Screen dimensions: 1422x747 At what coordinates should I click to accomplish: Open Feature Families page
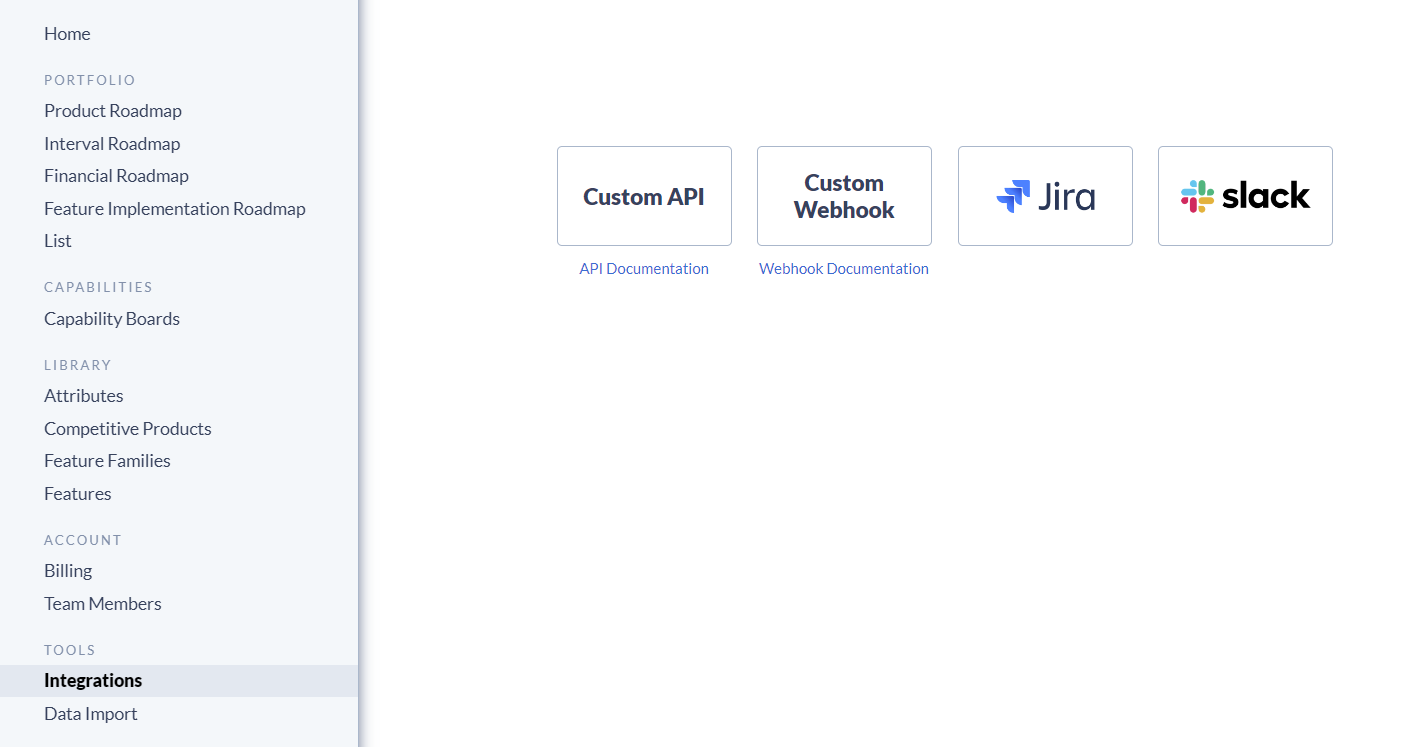click(x=107, y=461)
